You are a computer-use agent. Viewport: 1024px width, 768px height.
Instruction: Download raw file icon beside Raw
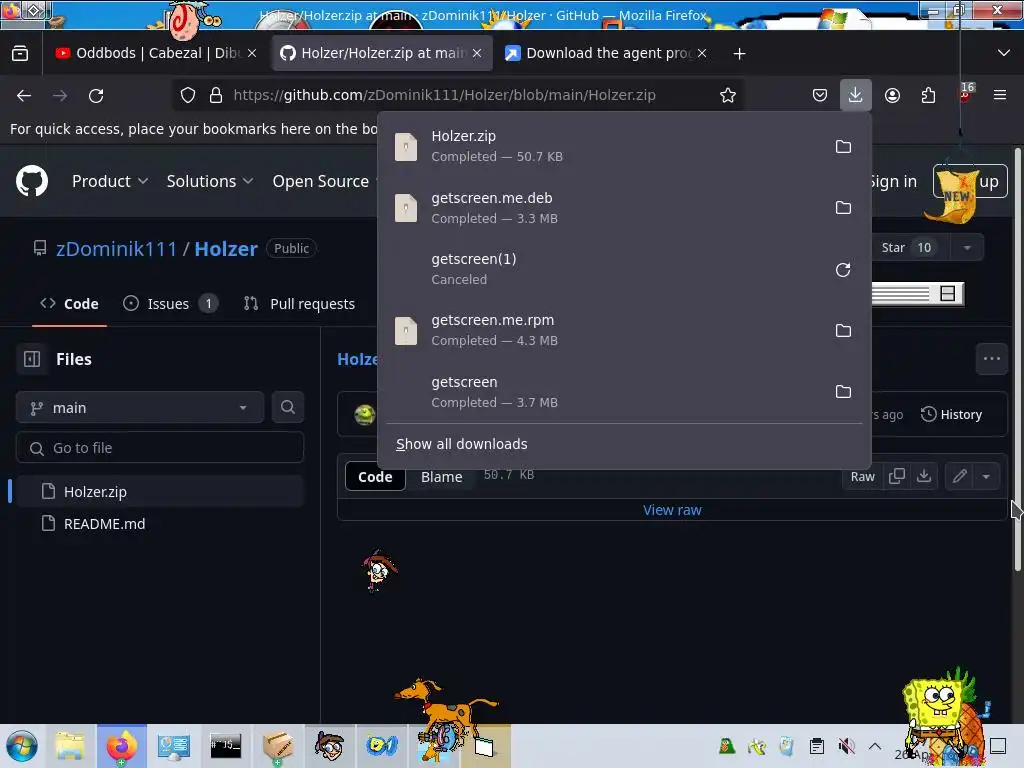point(923,476)
